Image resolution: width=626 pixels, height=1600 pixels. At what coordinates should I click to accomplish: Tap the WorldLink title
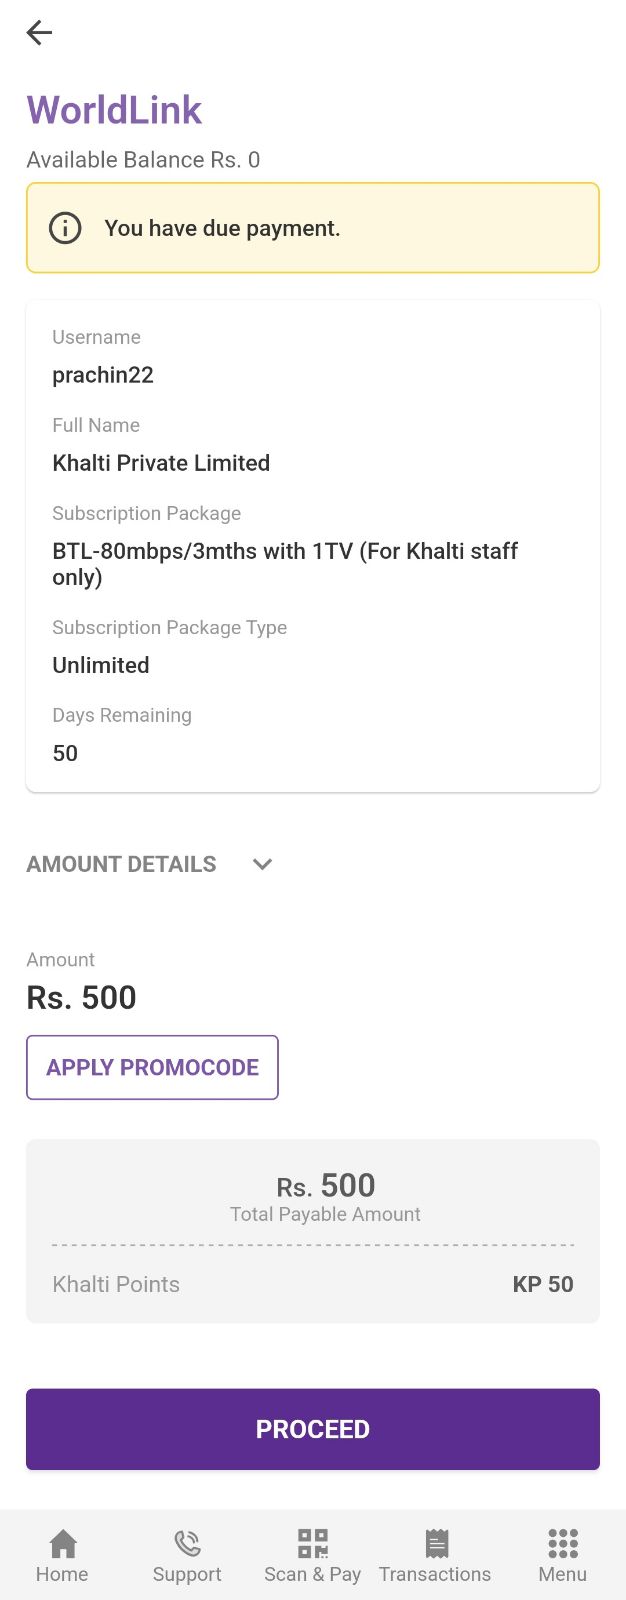(114, 110)
